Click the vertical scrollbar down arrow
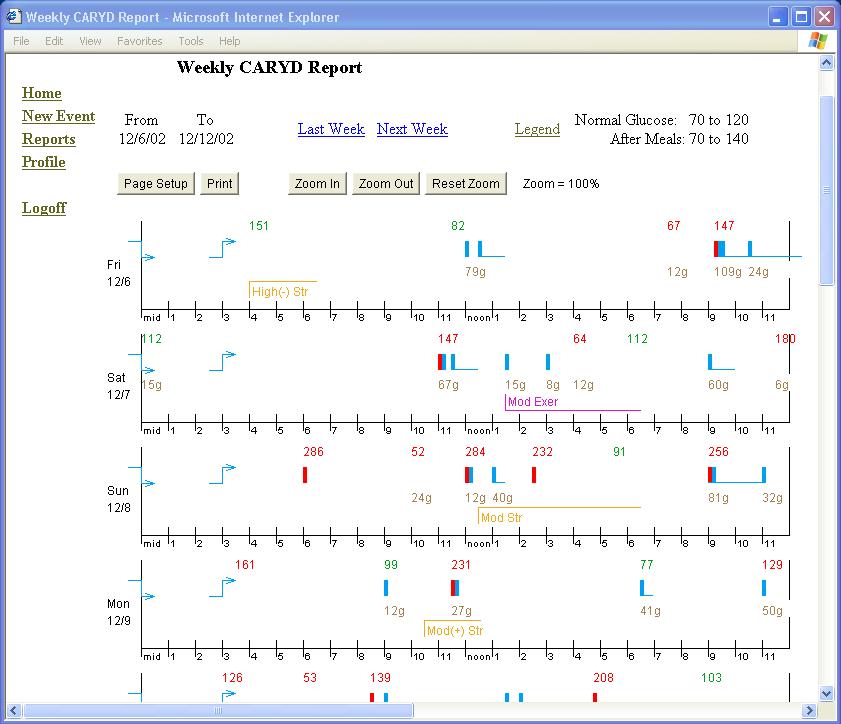This screenshot has width=841, height=724. click(x=827, y=693)
